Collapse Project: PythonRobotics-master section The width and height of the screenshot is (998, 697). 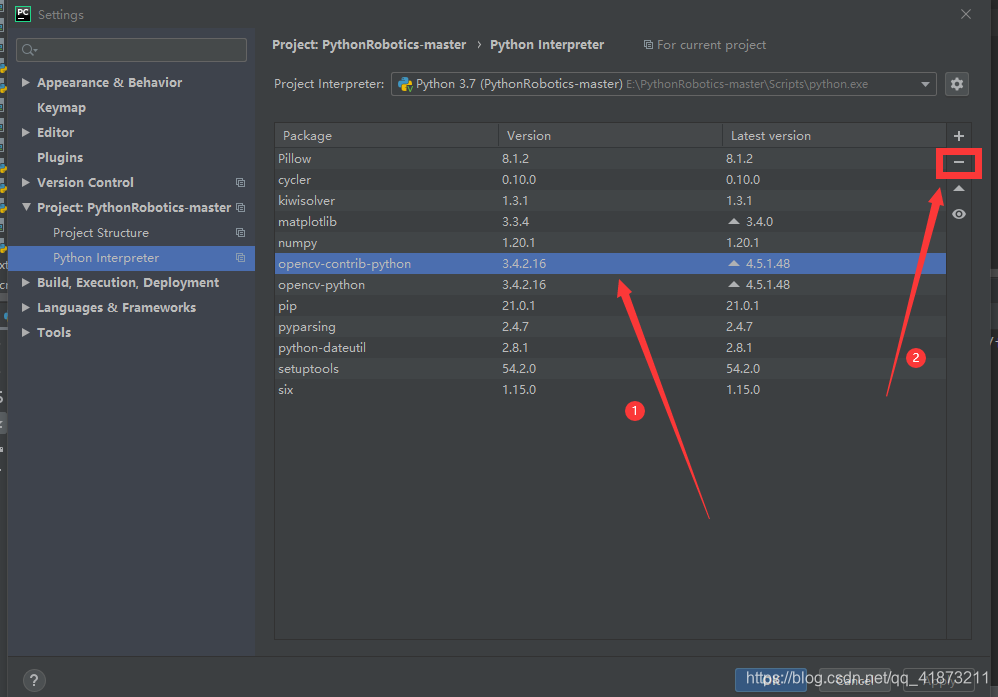click(x=26, y=207)
